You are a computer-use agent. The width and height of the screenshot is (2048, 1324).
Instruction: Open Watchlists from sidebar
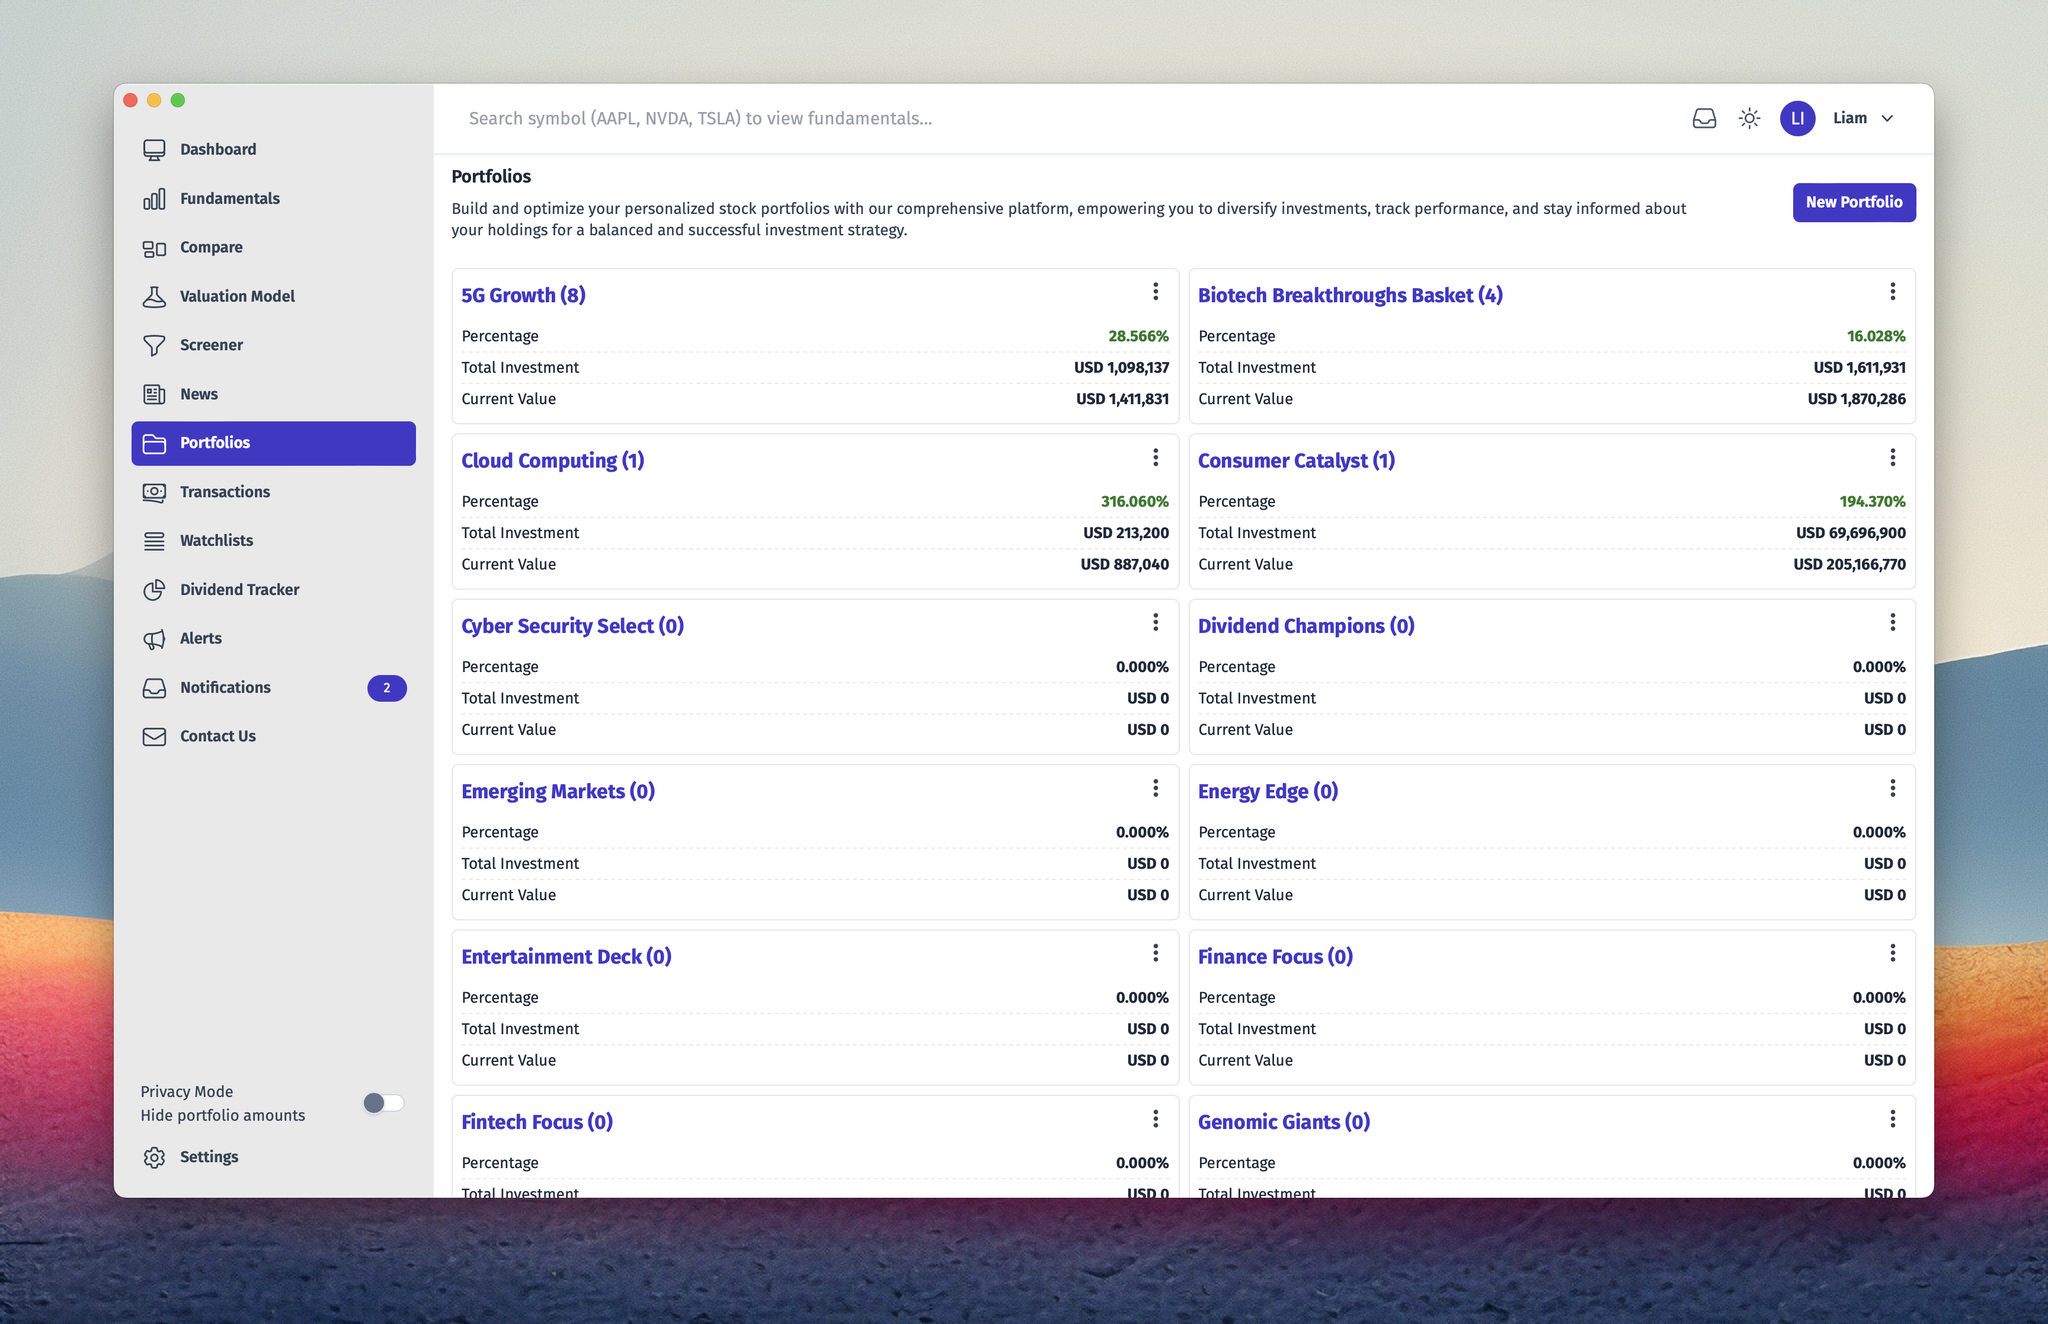pos(273,541)
